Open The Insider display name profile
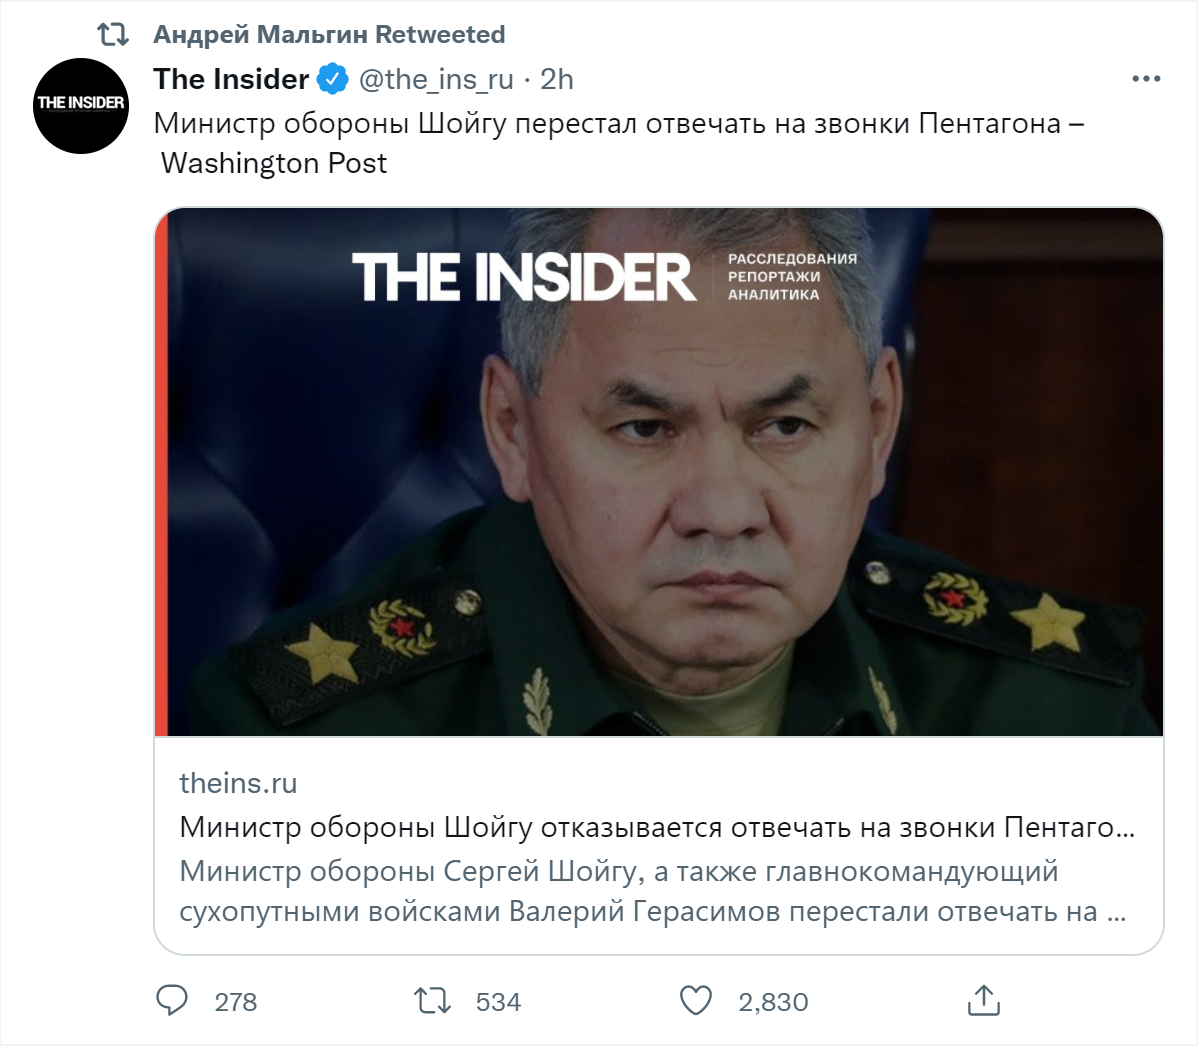Screen dimensions: 1198x1046 coord(231,79)
